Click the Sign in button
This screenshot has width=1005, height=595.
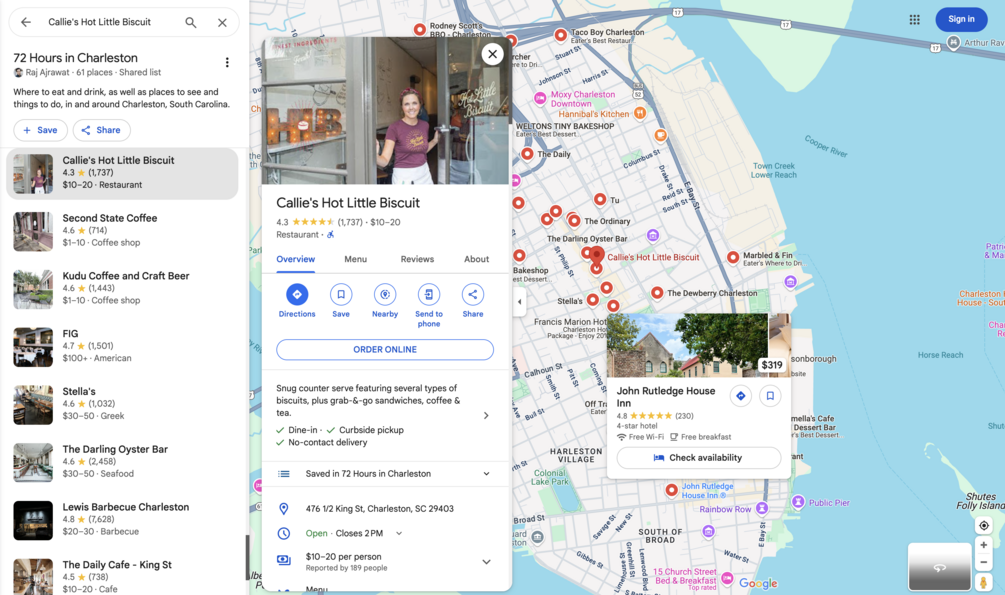[x=961, y=19]
